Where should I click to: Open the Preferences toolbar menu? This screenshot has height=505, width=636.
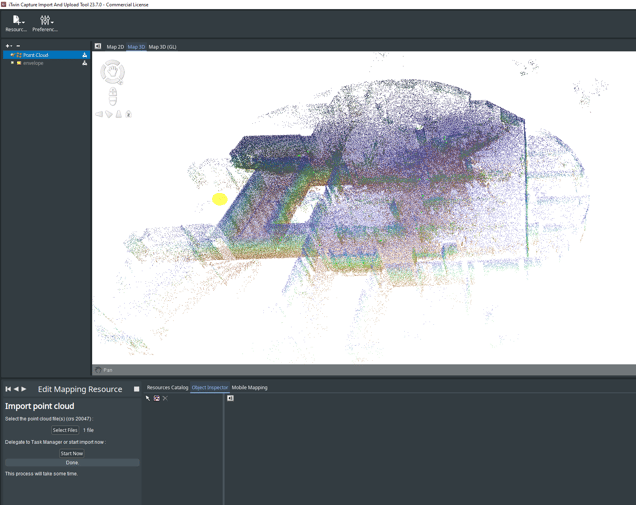pyautogui.click(x=45, y=23)
